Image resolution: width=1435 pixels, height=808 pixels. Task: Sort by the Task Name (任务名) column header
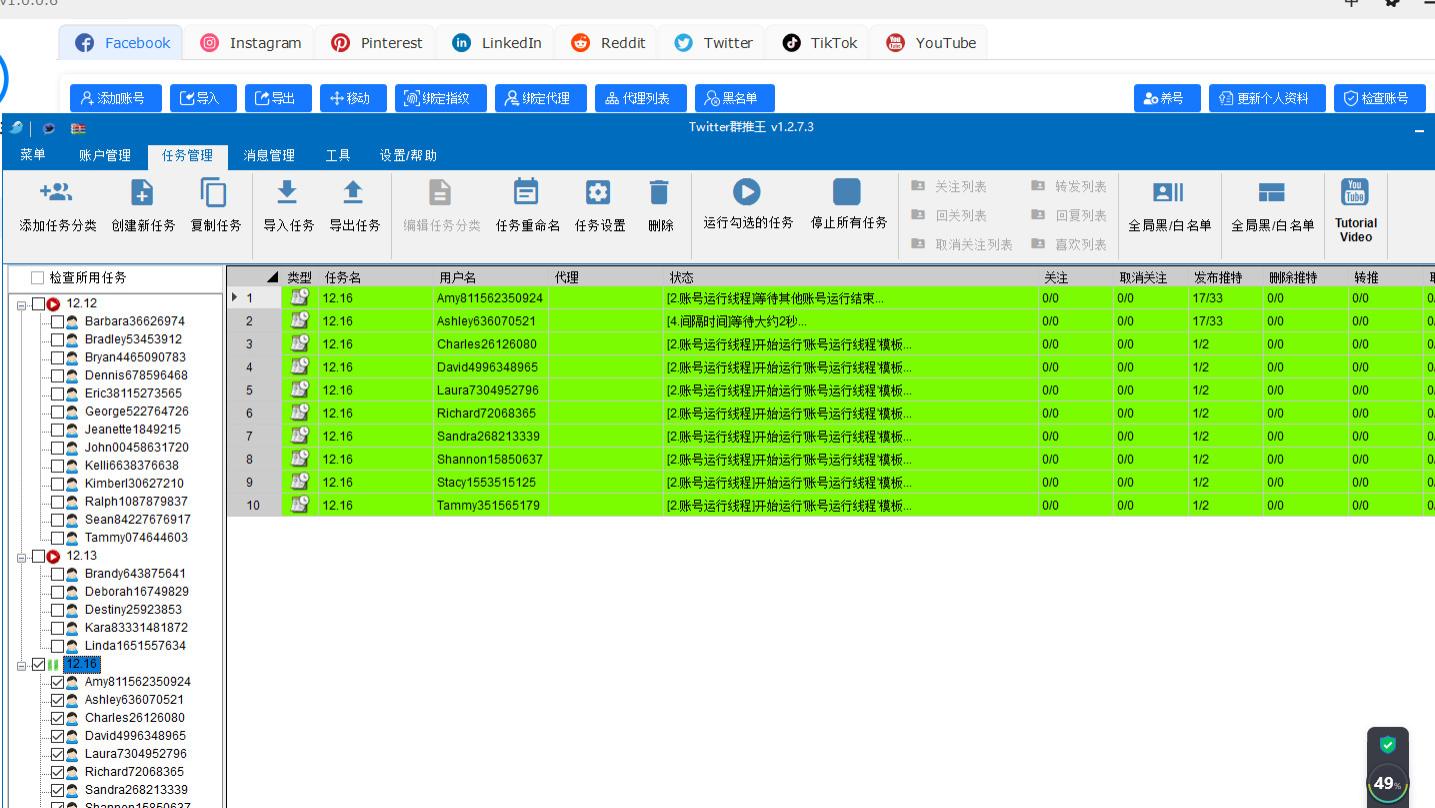coord(376,277)
